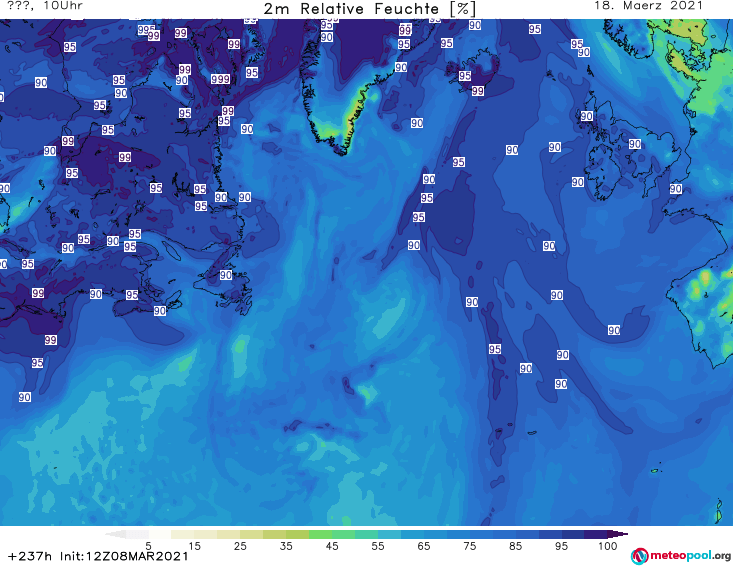The height and width of the screenshot is (566, 733).
Task: Click the "999" contour label on the map
Action: click(x=220, y=79)
